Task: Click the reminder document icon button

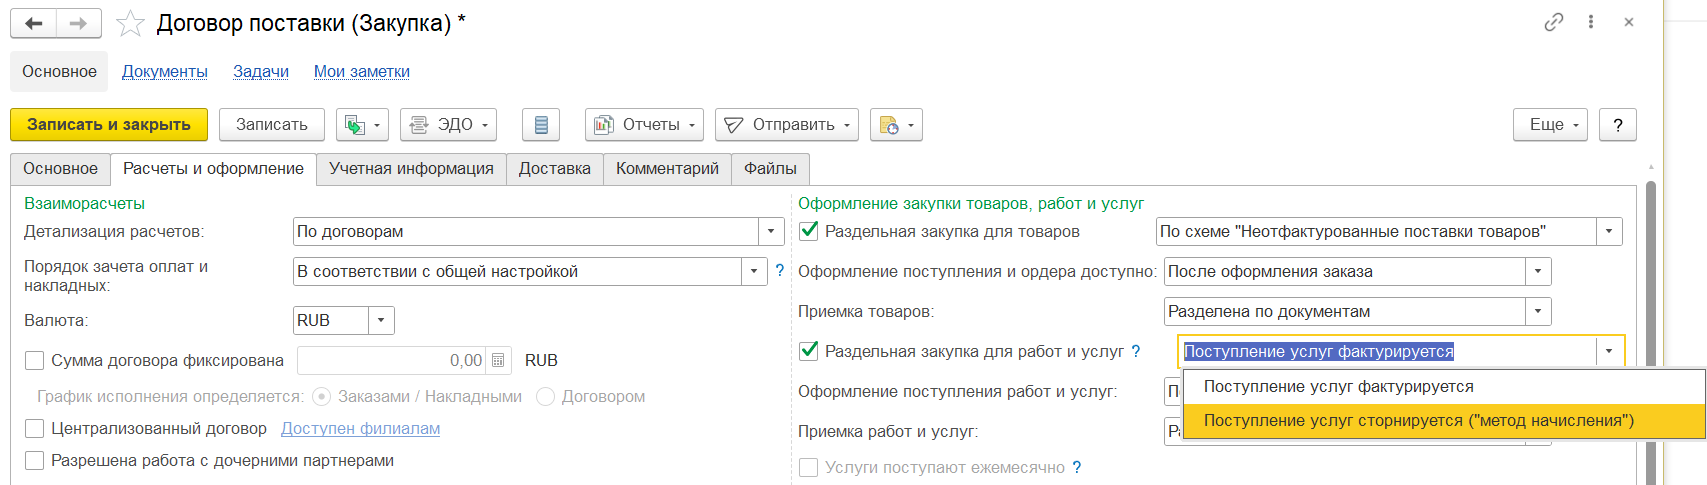Action: 895,125
